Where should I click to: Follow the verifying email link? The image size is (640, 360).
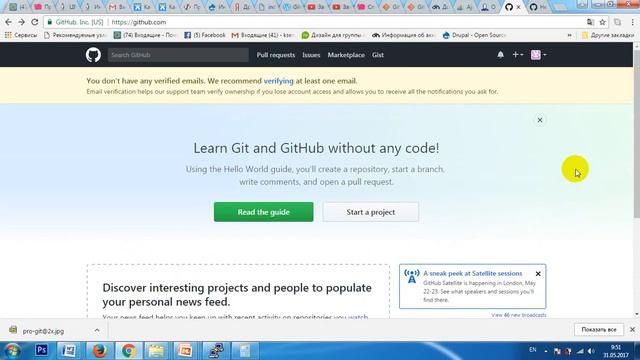[x=278, y=81]
